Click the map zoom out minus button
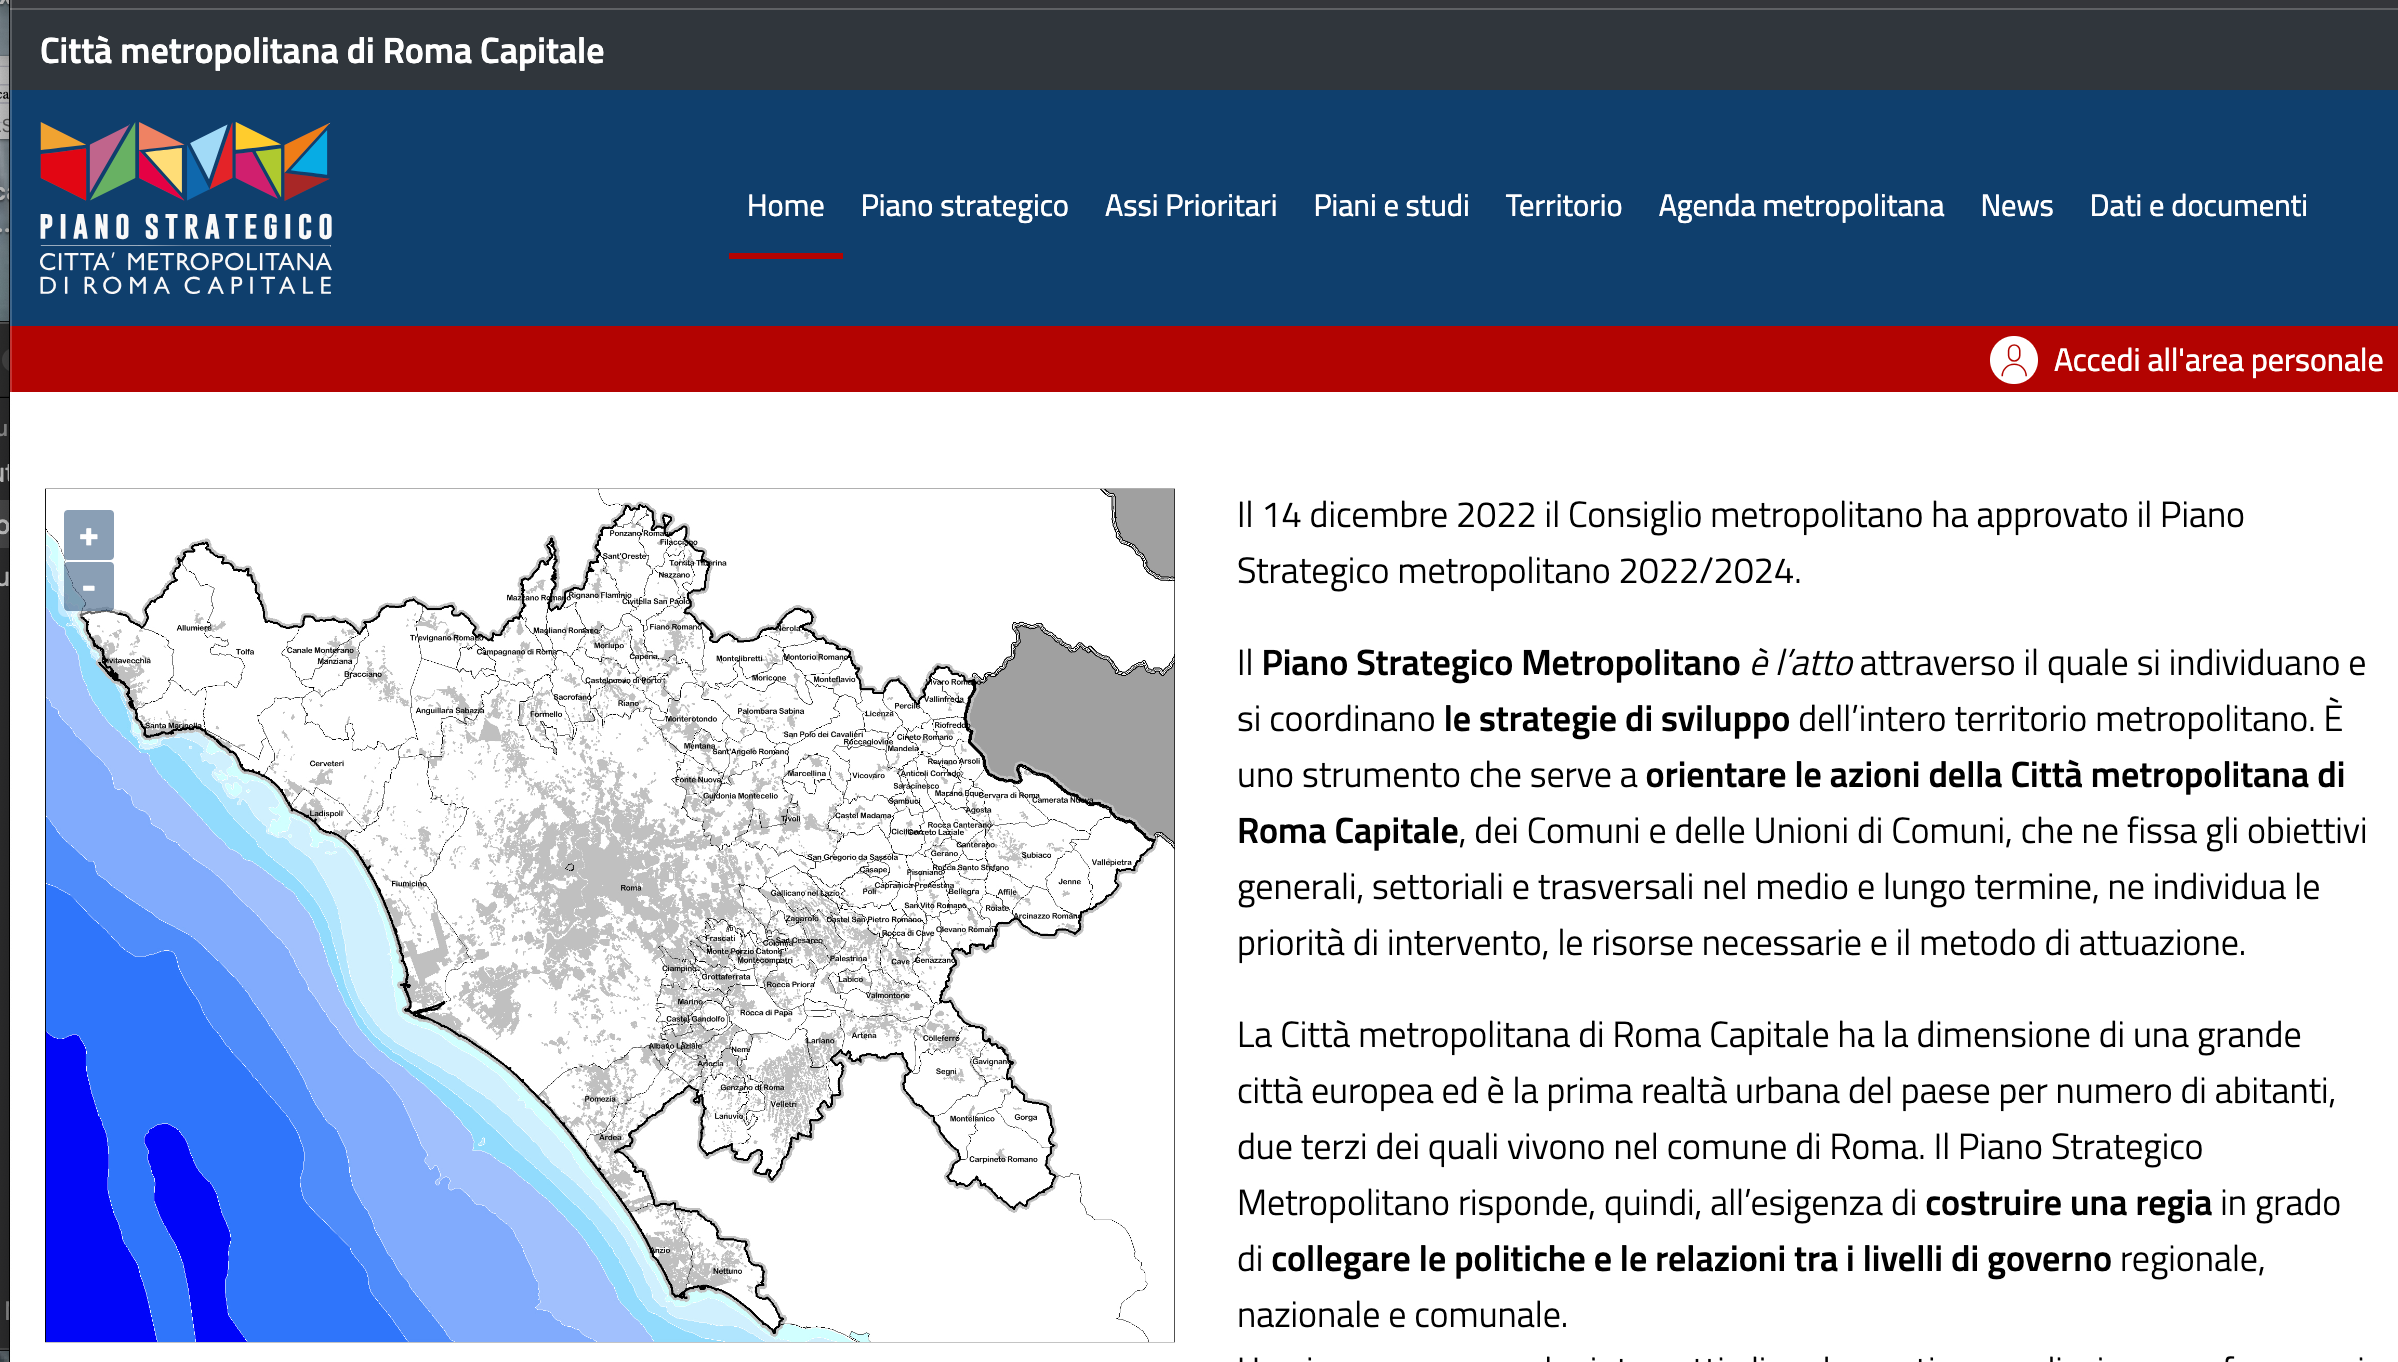 coord(89,587)
